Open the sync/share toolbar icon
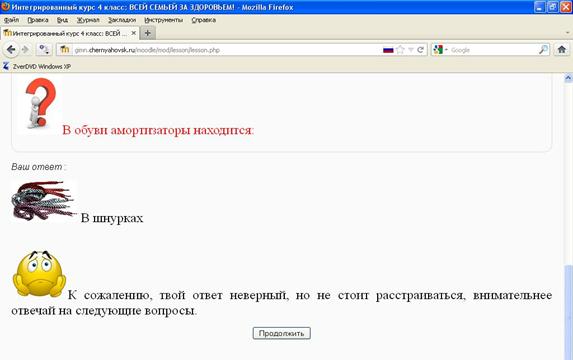This screenshot has height=360, width=573. (x=44, y=49)
